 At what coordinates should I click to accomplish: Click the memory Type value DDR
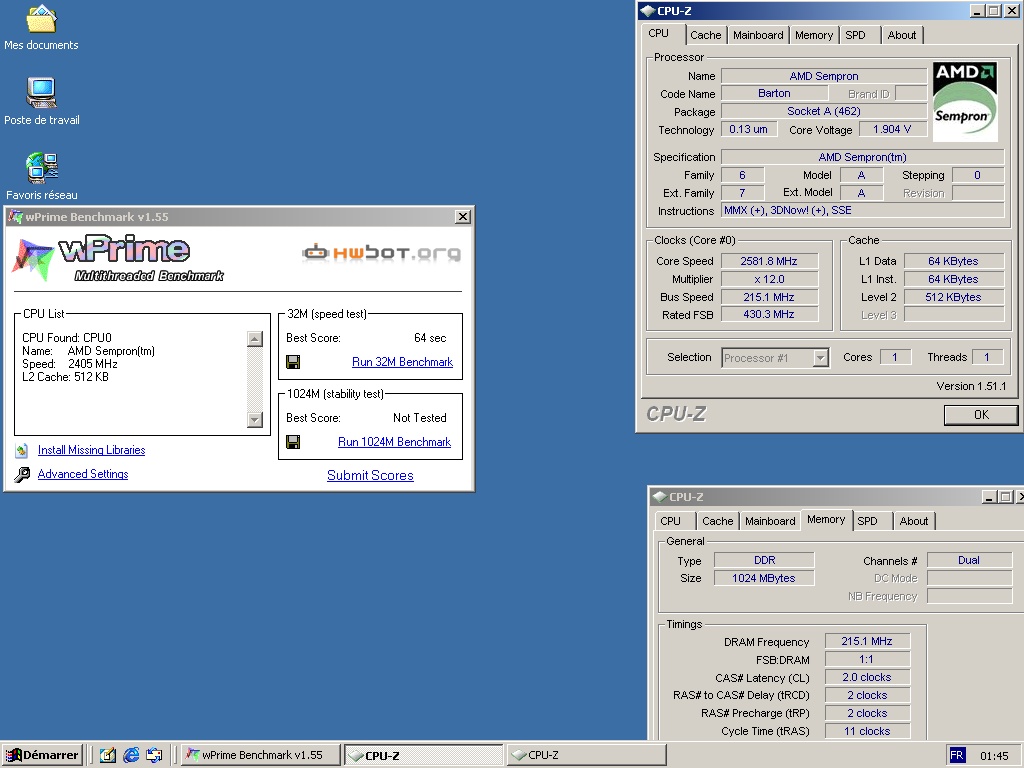point(764,560)
